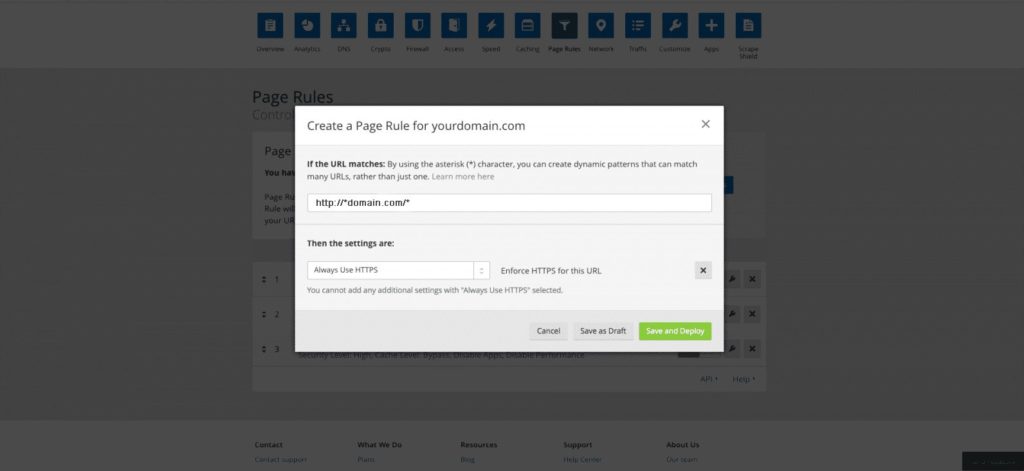Open the Scrape Shield icon

pos(748,25)
